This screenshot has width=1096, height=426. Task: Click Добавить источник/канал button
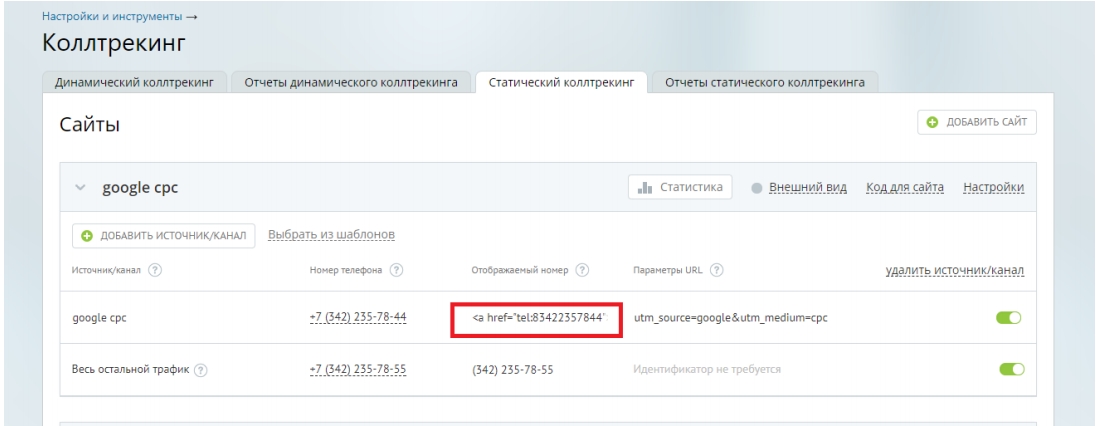(x=164, y=235)
